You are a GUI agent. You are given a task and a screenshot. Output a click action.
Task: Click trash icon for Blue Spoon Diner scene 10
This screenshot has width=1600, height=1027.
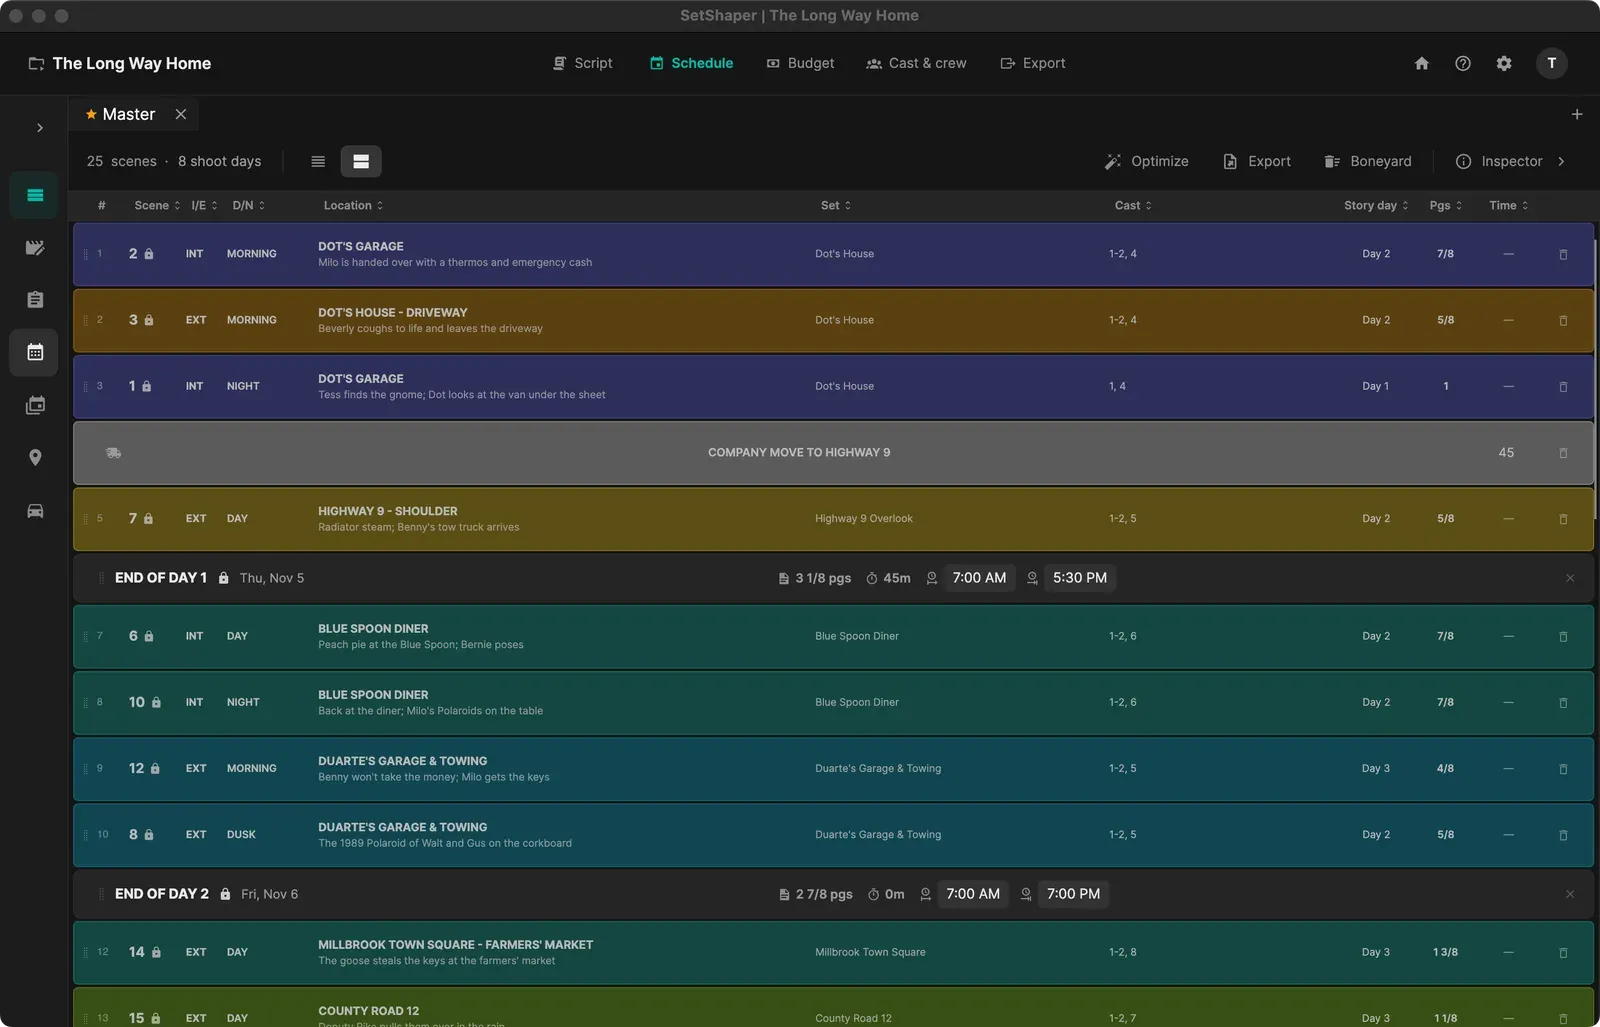click(x=1563, y=703)
